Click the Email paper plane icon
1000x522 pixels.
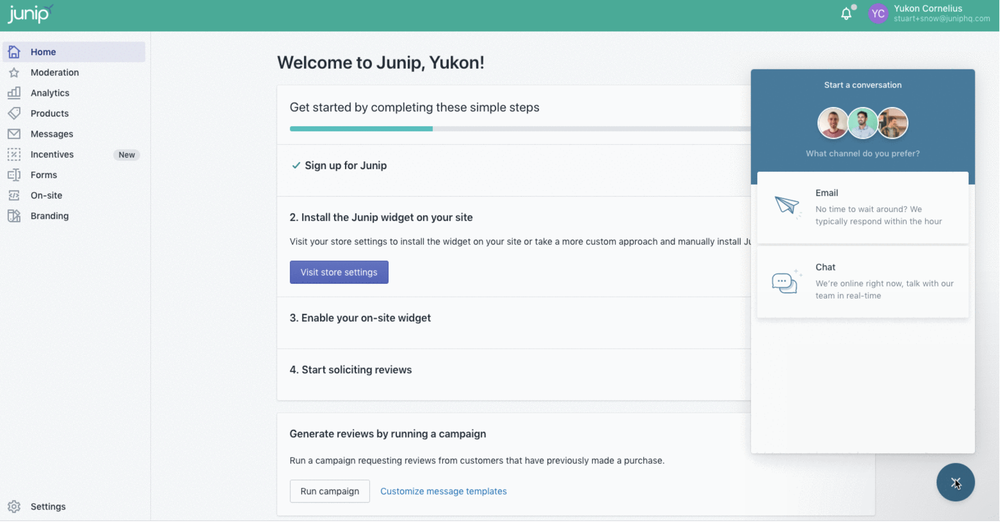(787, 206)
